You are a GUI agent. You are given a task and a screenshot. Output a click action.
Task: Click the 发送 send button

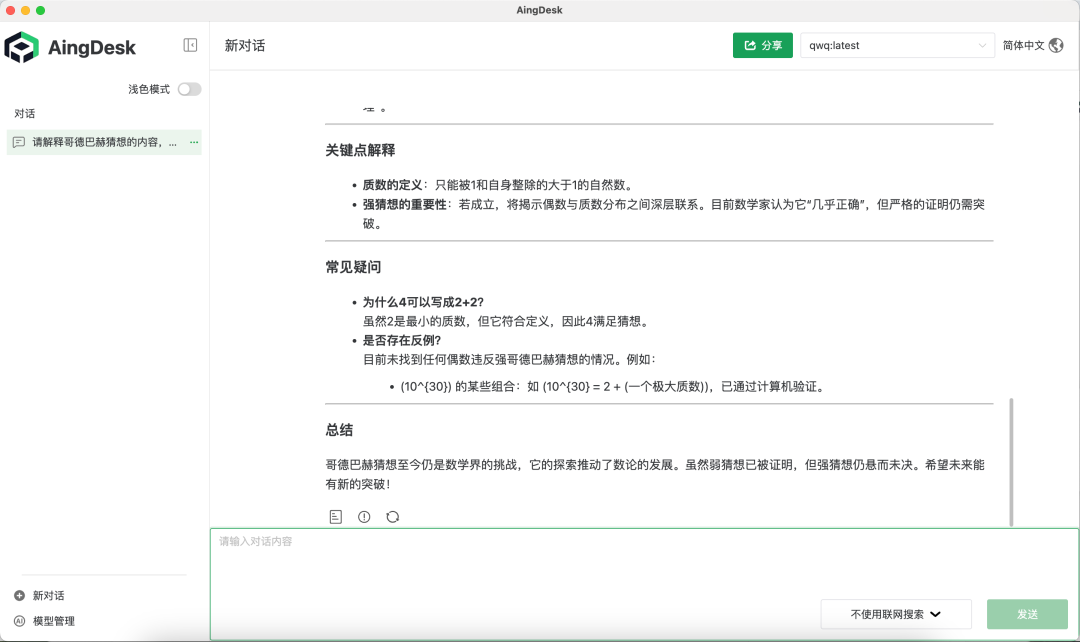tap(1027, 614)
